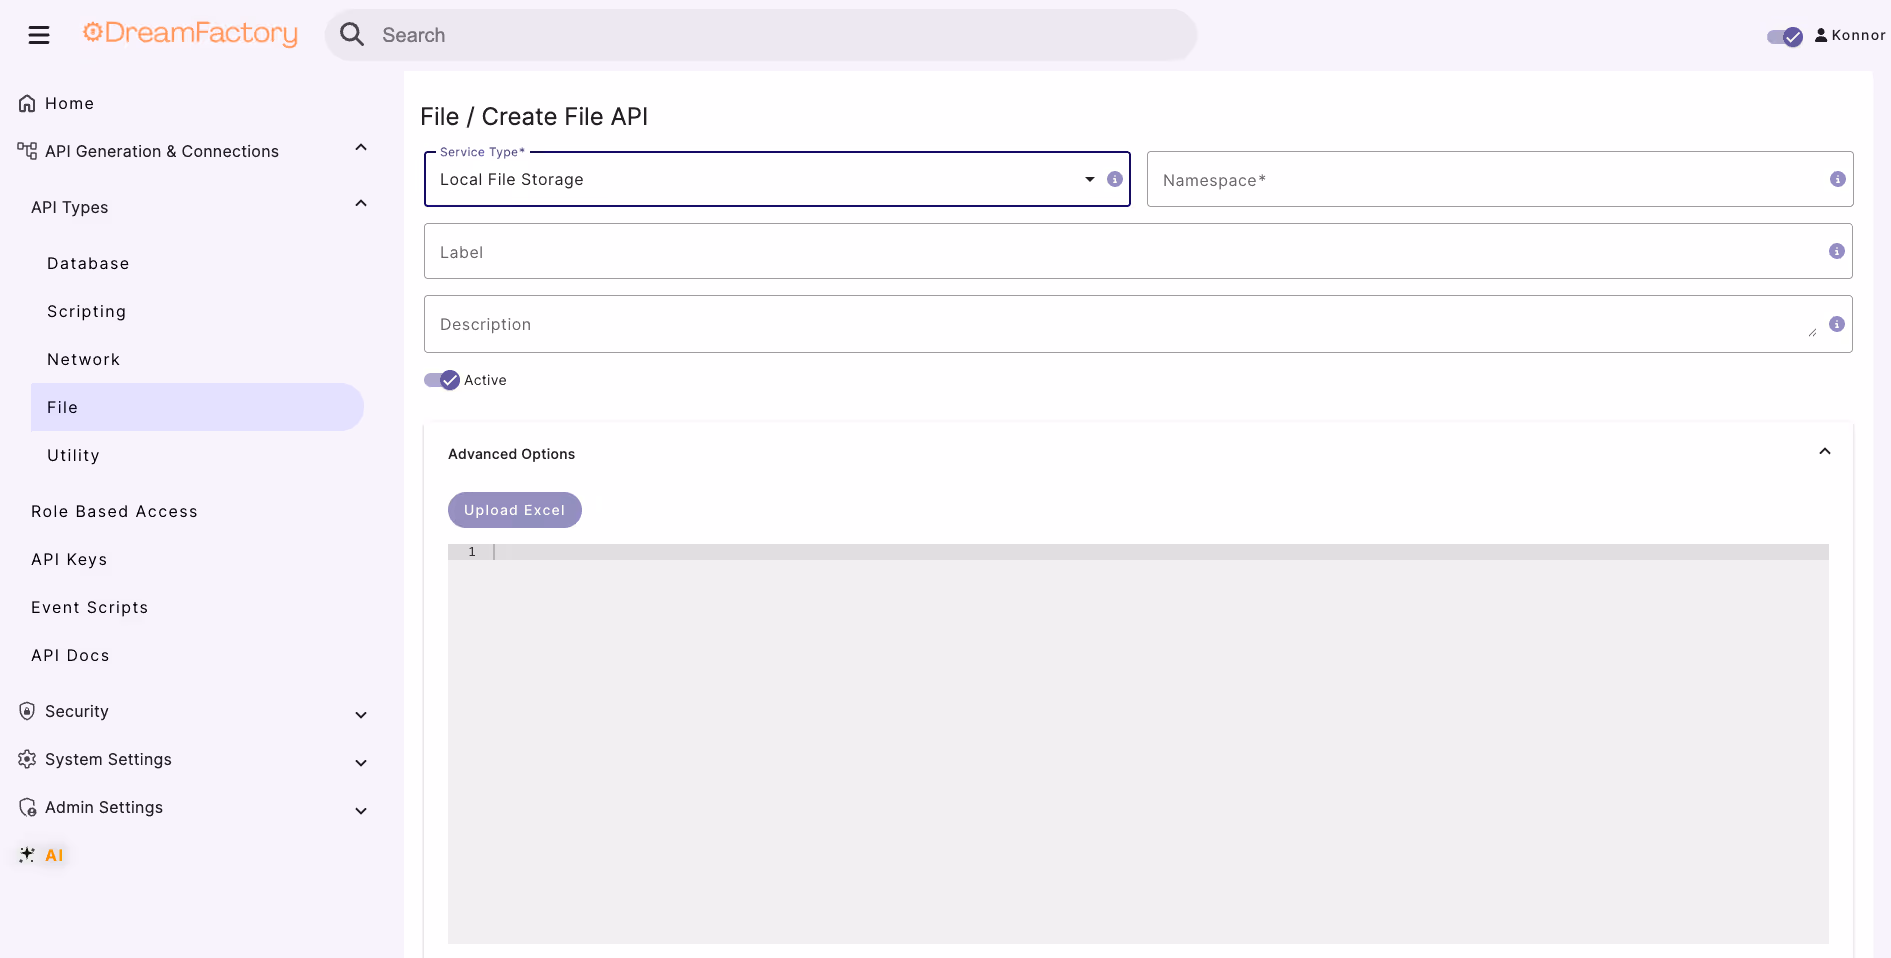
Task: Click the info icon beside Description
Action: pyautogui.click(x=1836, y=324)
